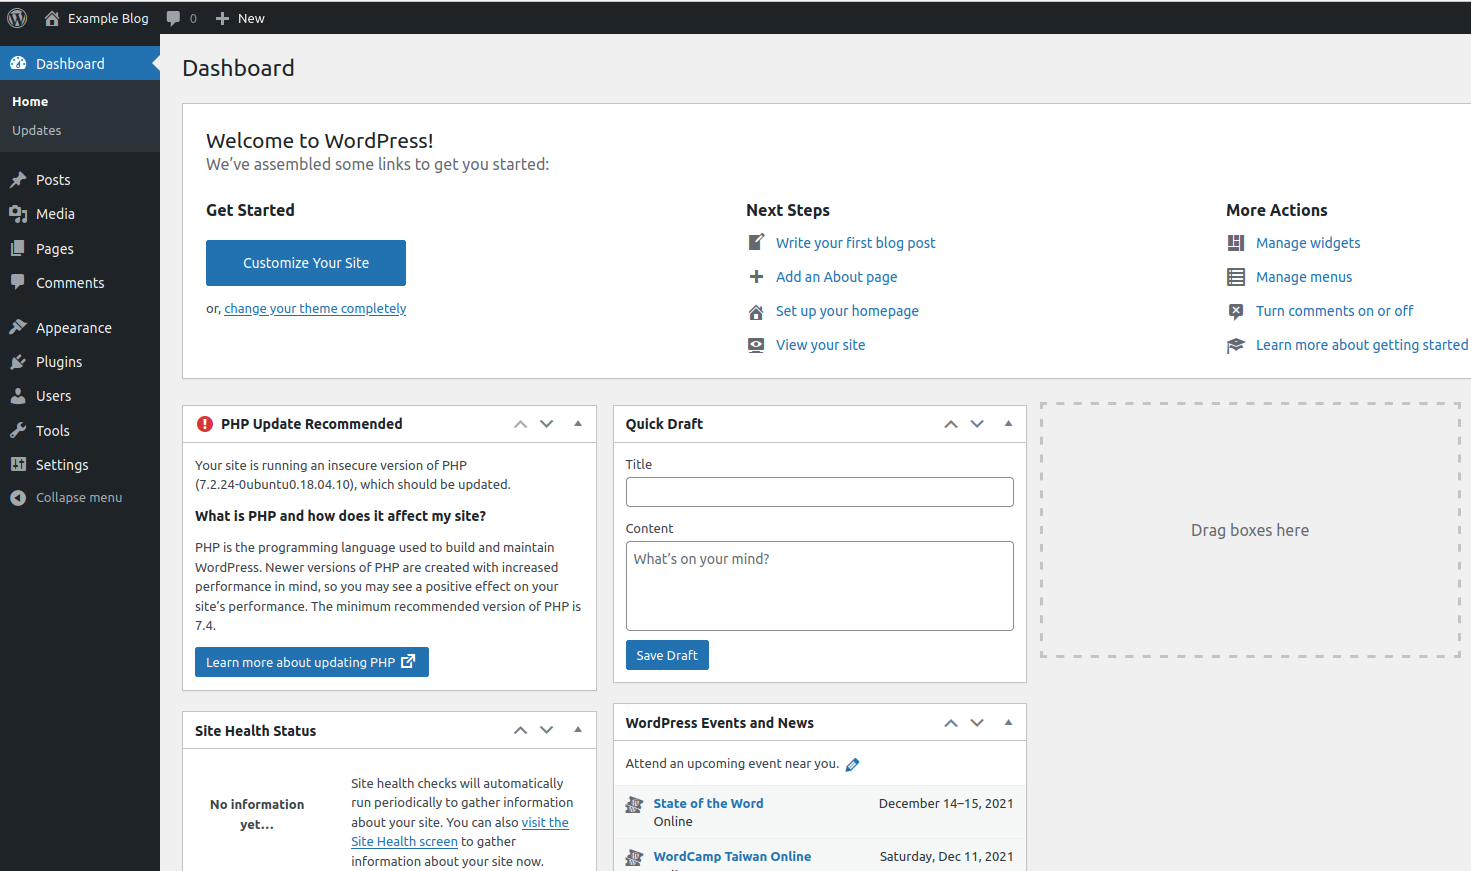The image size is (1471, 871).
Task: Click the WordPress logo in admin bar
Action: coord(17,18)
